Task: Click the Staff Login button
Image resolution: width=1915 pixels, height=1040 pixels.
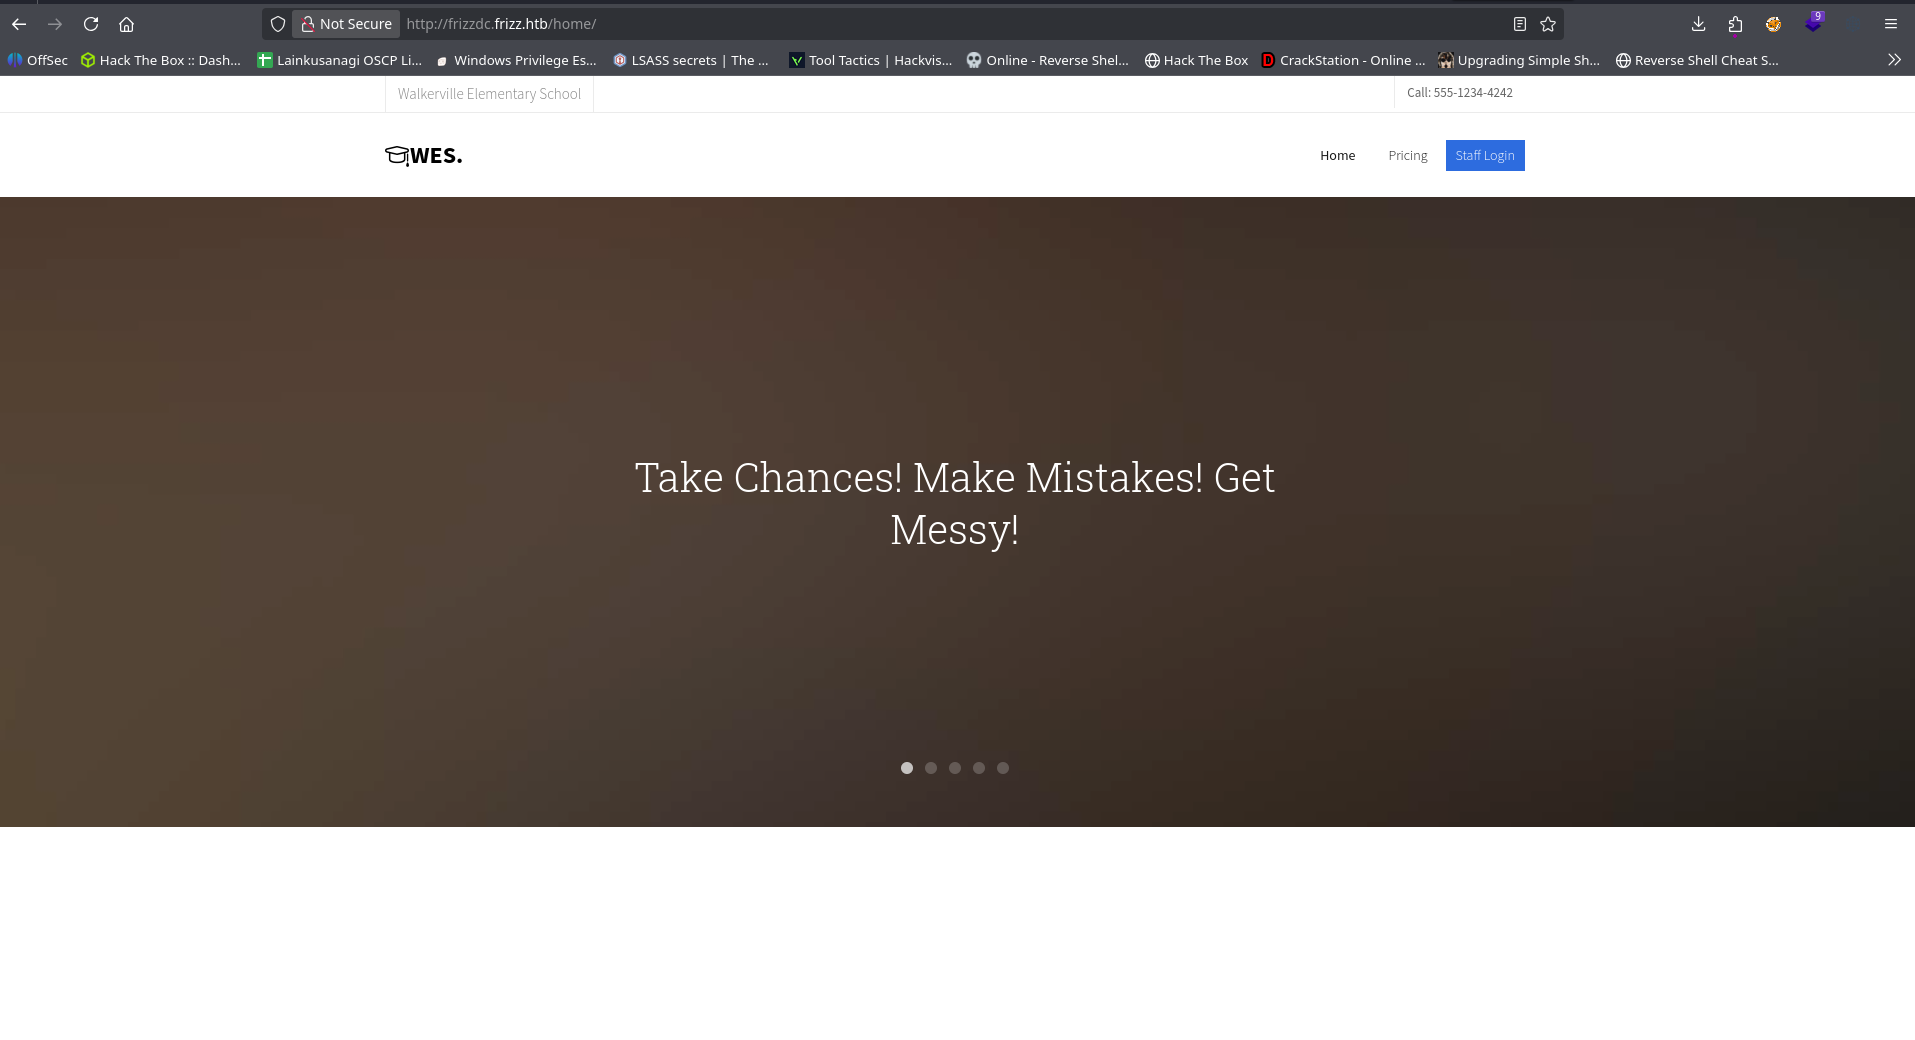Action: pos(1484,155)
